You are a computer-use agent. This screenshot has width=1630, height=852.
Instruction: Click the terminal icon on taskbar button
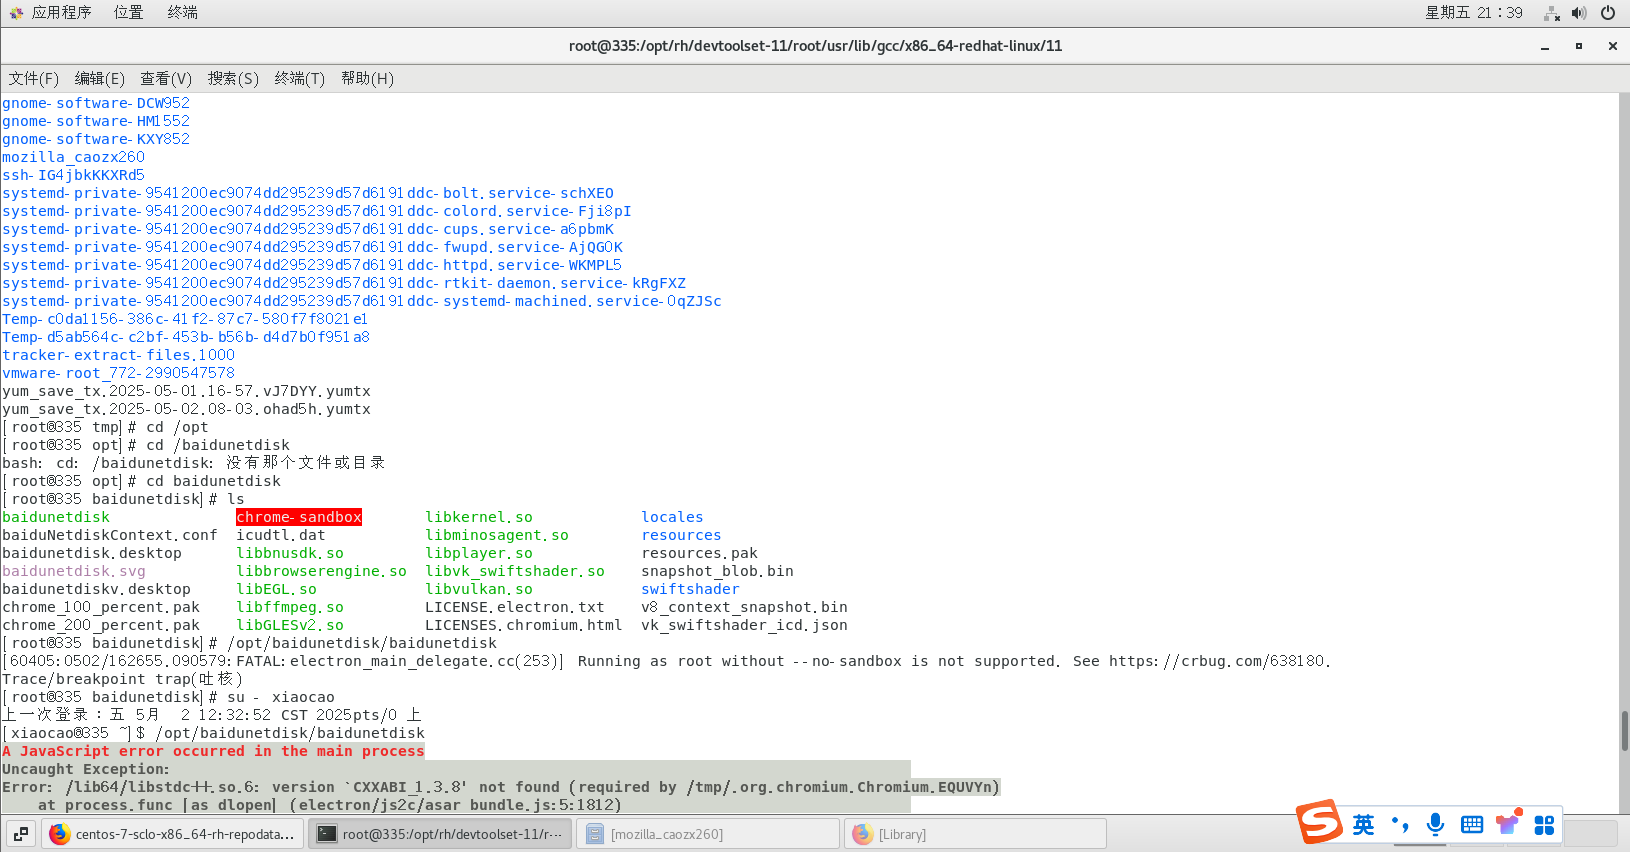[x=327, y=834]
